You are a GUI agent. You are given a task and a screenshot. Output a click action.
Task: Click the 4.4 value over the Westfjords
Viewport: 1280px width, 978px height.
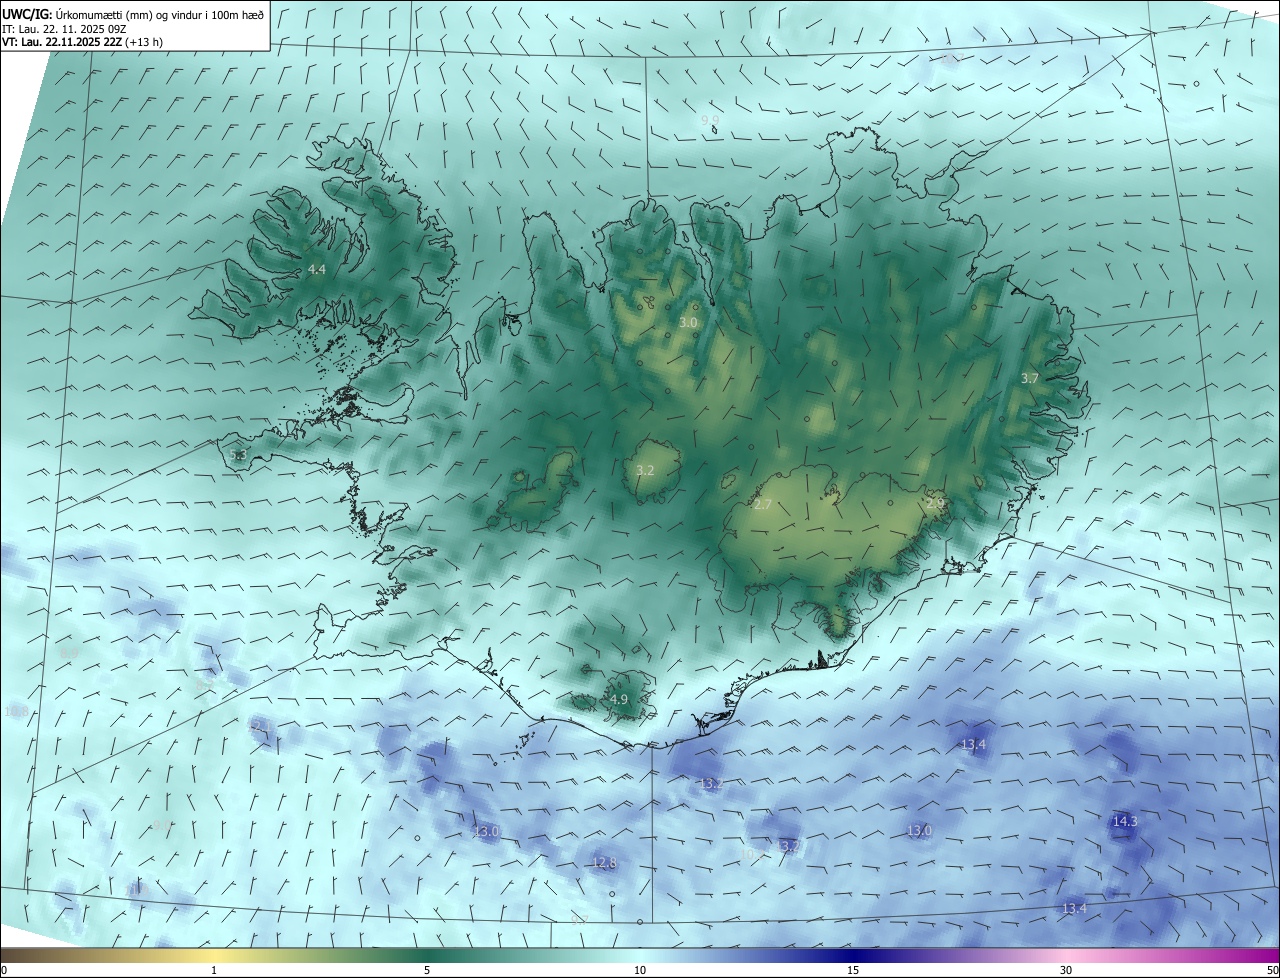pos(317,270)
